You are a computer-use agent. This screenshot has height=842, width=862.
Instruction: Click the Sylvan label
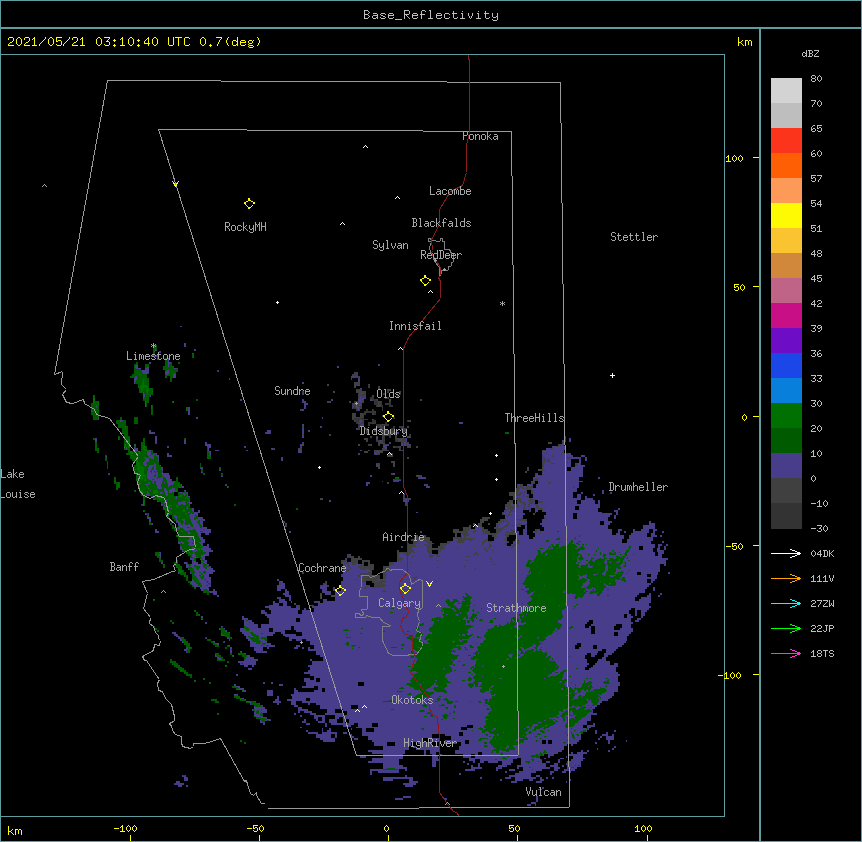tap(390, 245)
